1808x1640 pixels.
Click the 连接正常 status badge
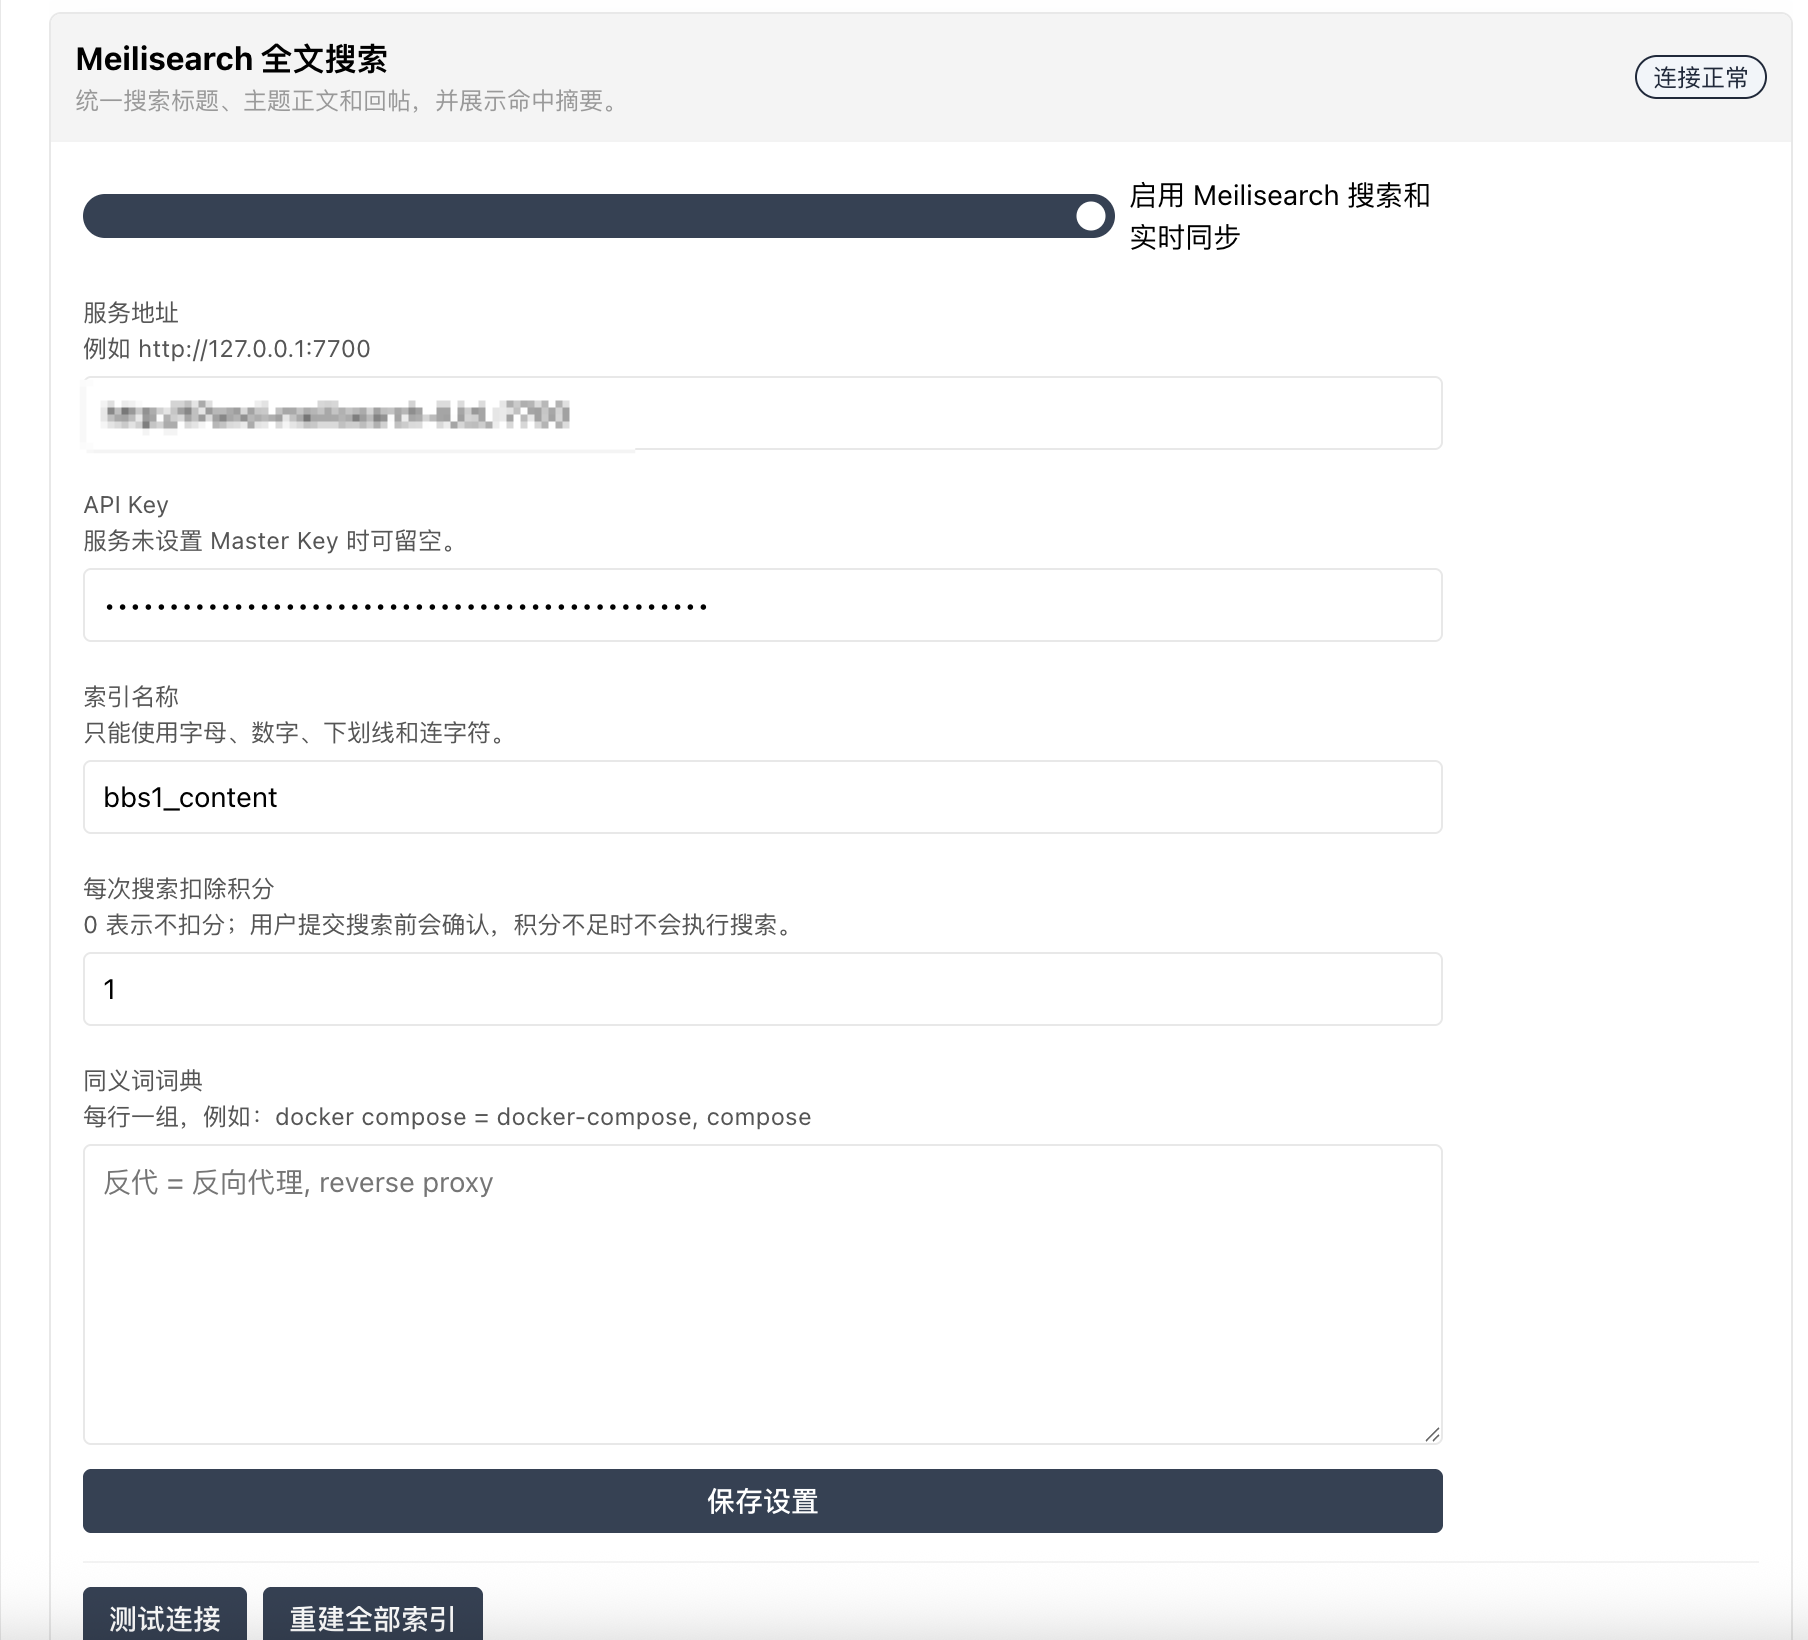1700,78
